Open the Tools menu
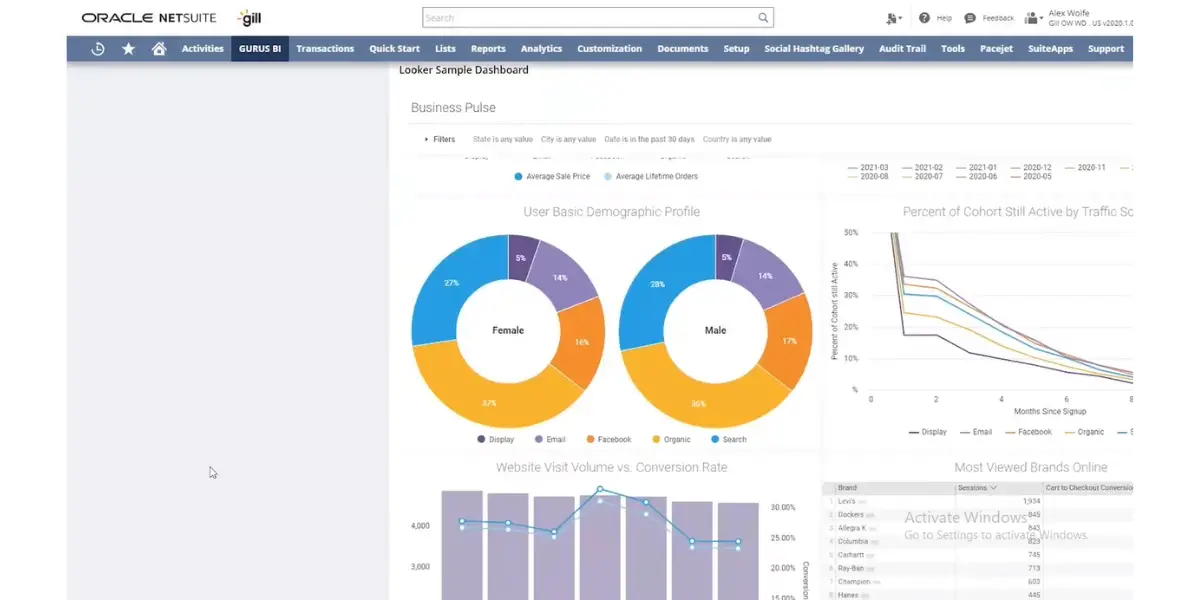Viewport: 1200px width, 600px height. pos(953,48)
